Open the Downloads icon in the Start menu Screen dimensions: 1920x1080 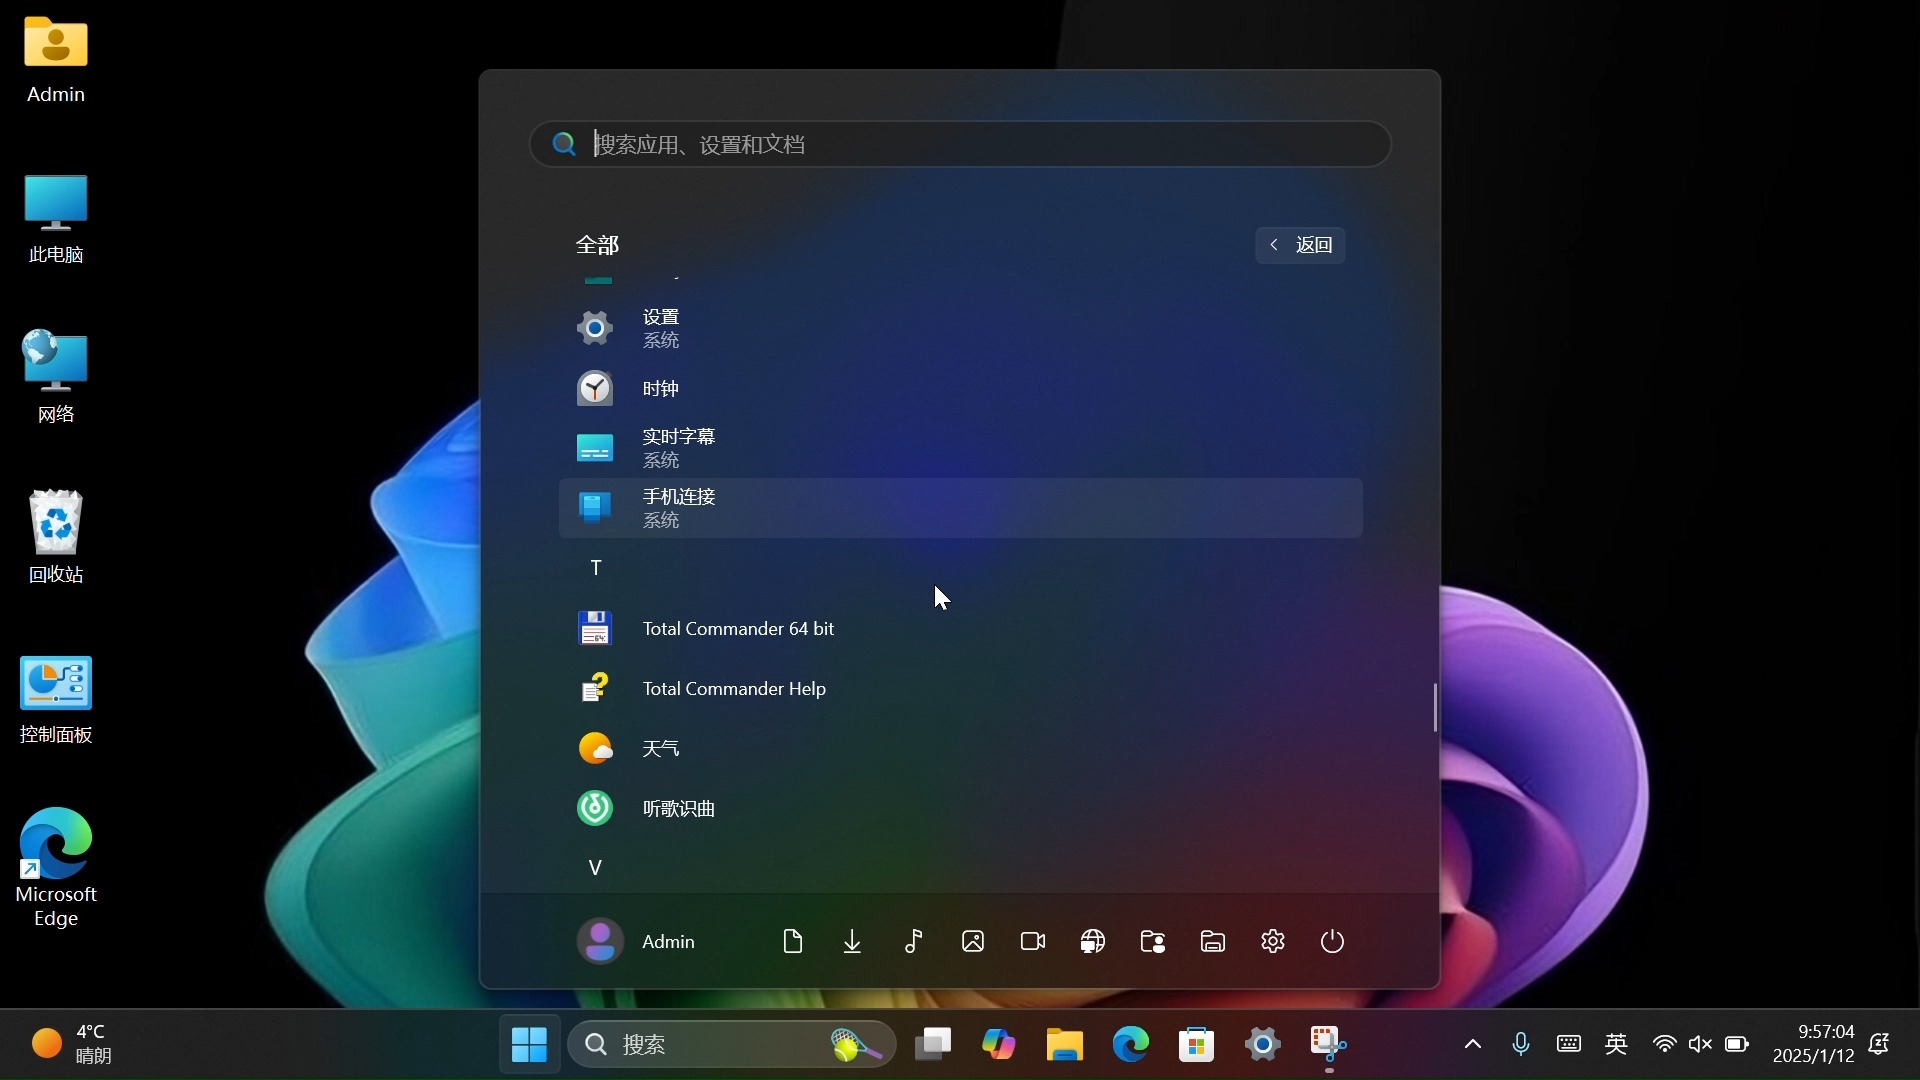(x=852, y=941)
